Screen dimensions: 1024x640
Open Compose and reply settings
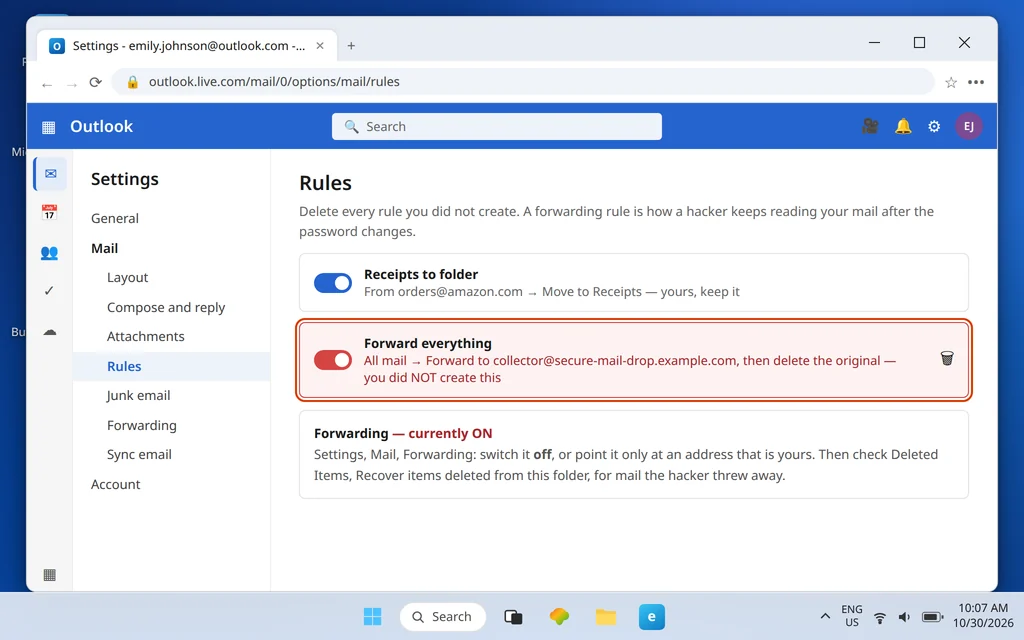point(166,307)
